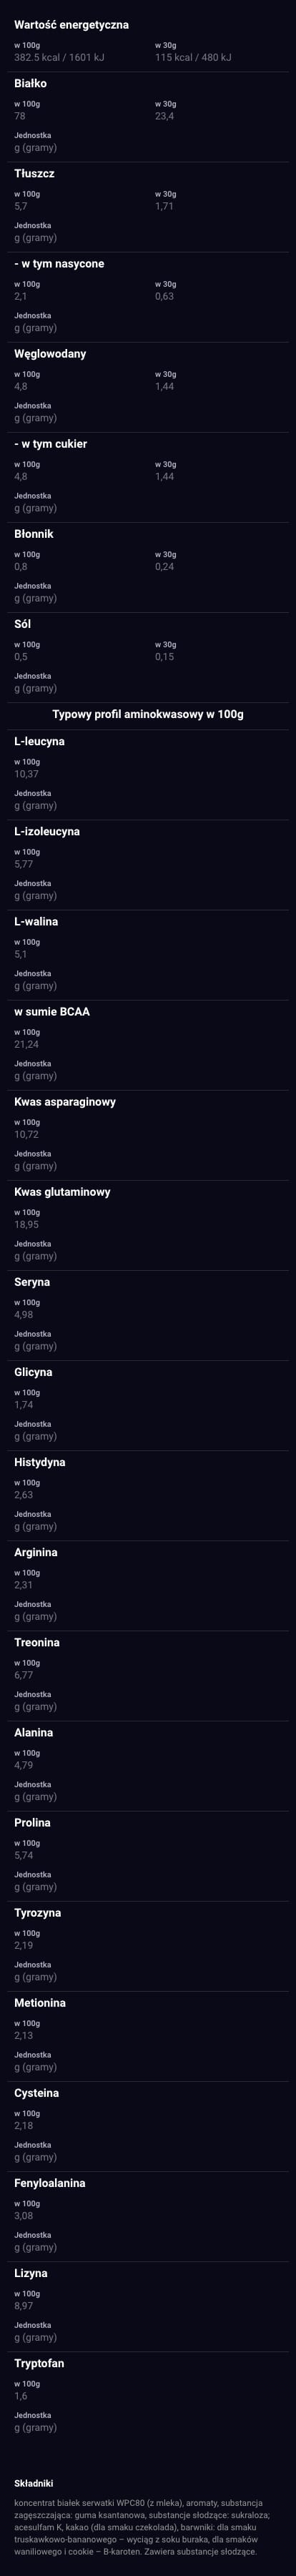296x2576 pixels.
Task: Click the Cysteina heading
Action: (36, 2092)
